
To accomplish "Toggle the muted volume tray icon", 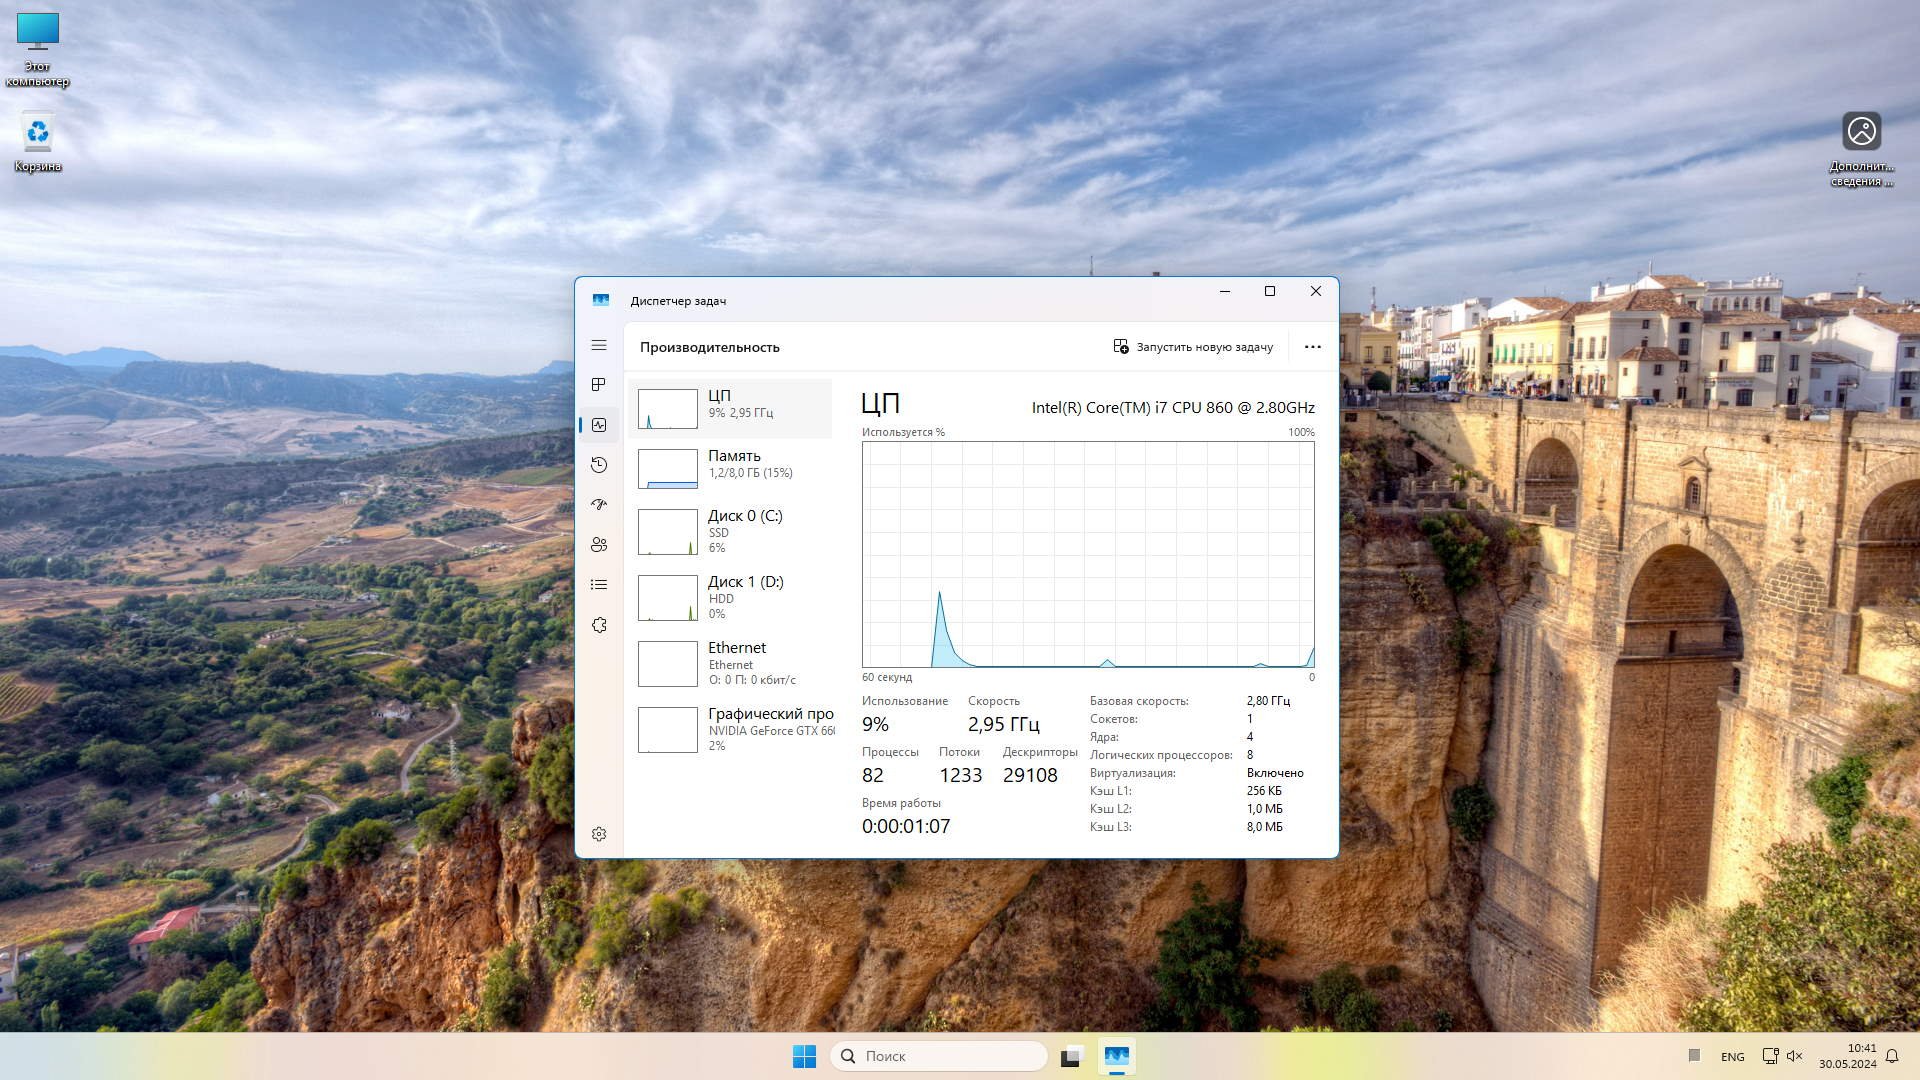I will [x=1794, y=1056].
